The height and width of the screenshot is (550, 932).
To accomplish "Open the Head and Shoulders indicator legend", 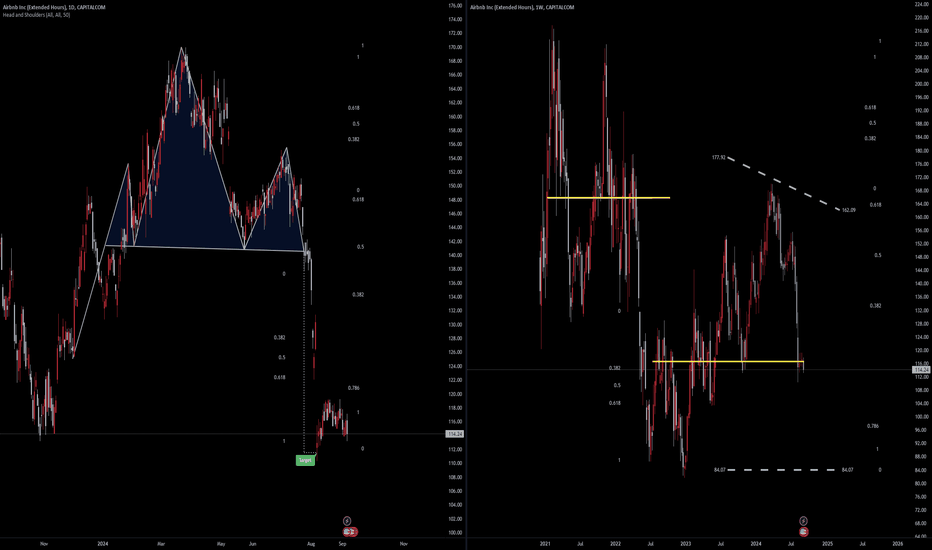I will click(x=36, y=15).
